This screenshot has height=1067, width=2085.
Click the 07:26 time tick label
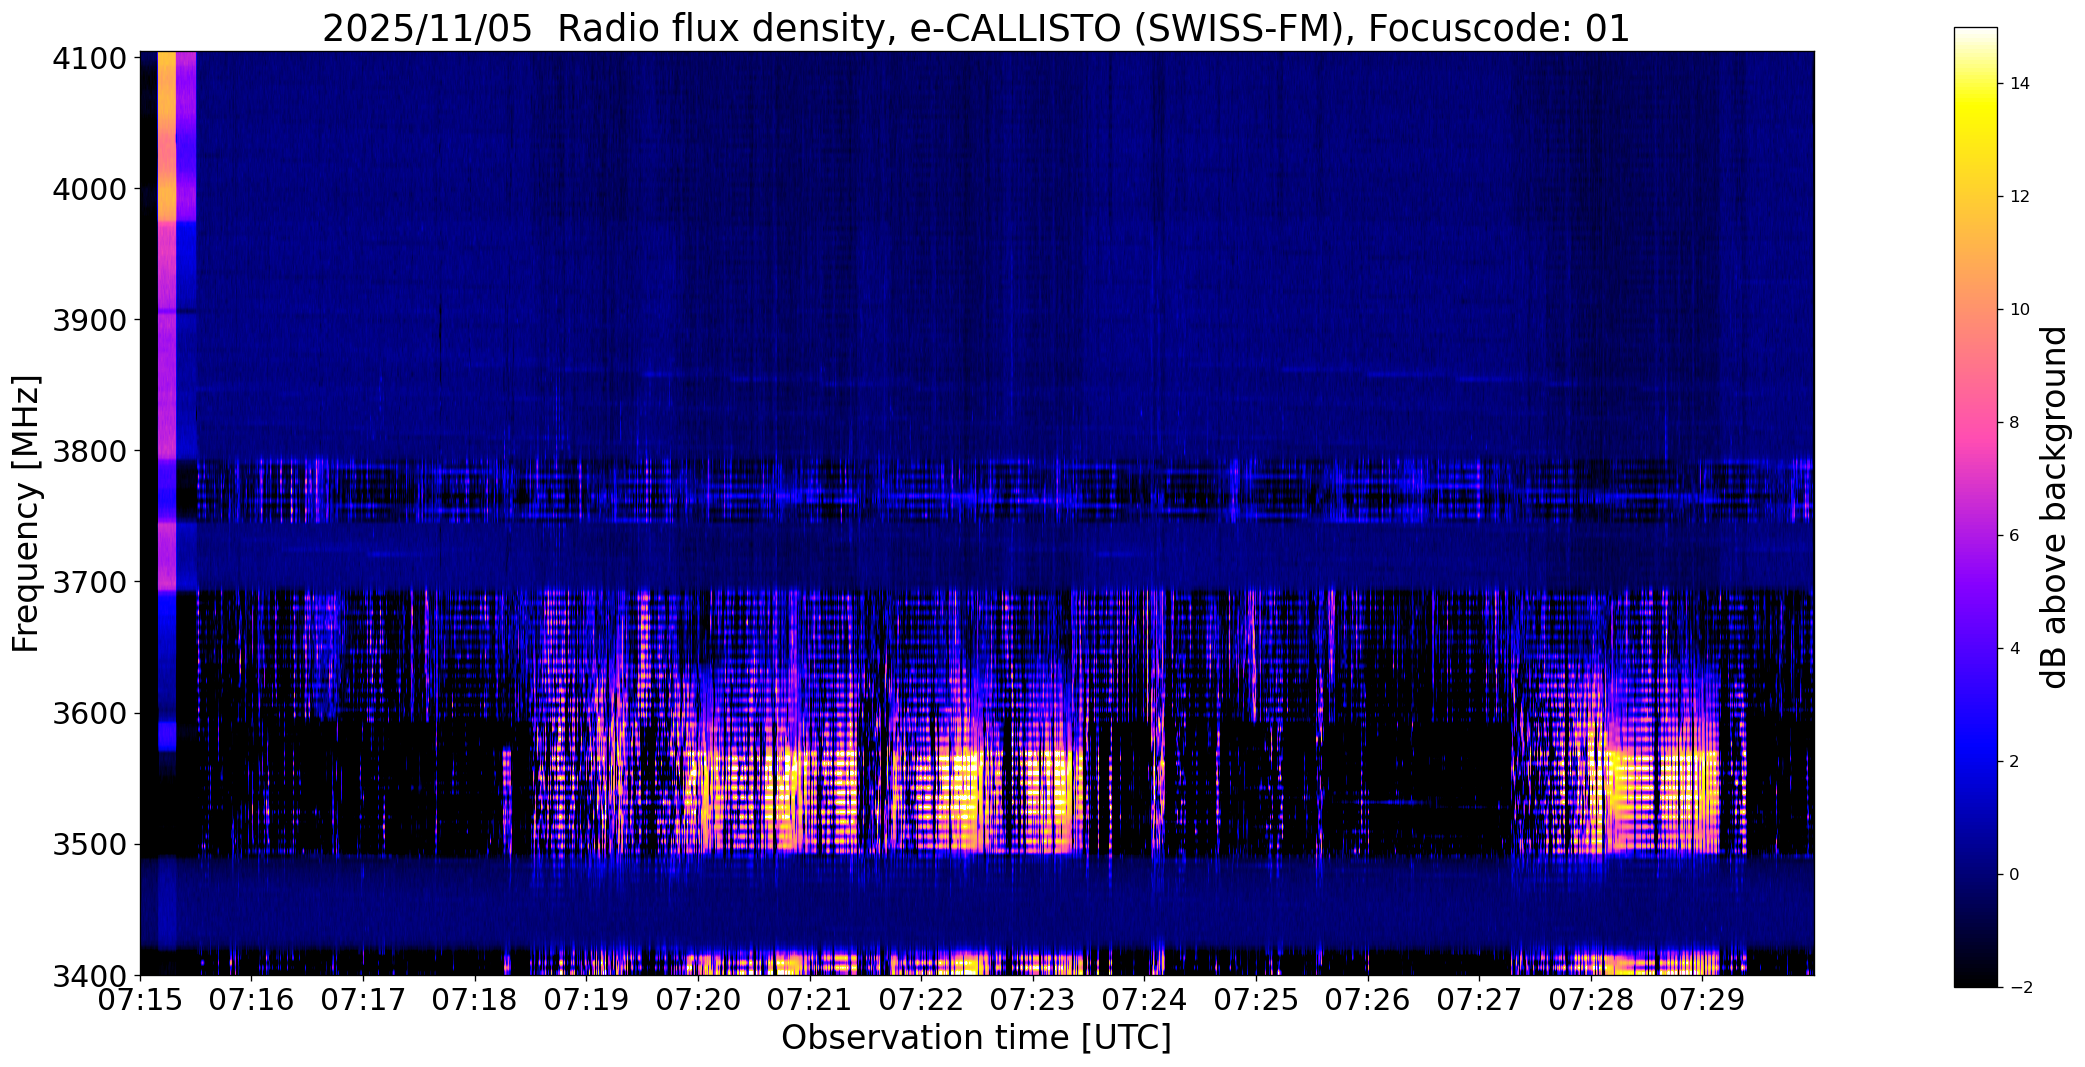(x=1368, y=1000)
